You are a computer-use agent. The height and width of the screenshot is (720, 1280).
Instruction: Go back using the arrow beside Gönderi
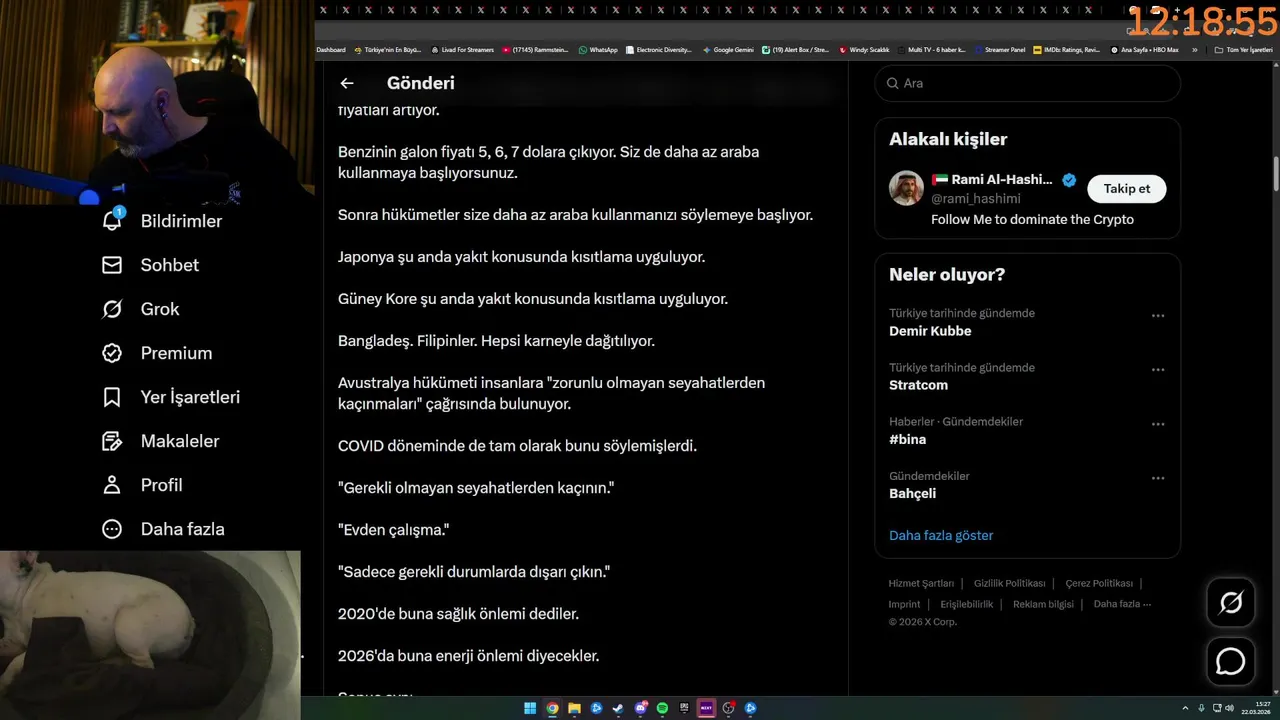pos(347,83)
